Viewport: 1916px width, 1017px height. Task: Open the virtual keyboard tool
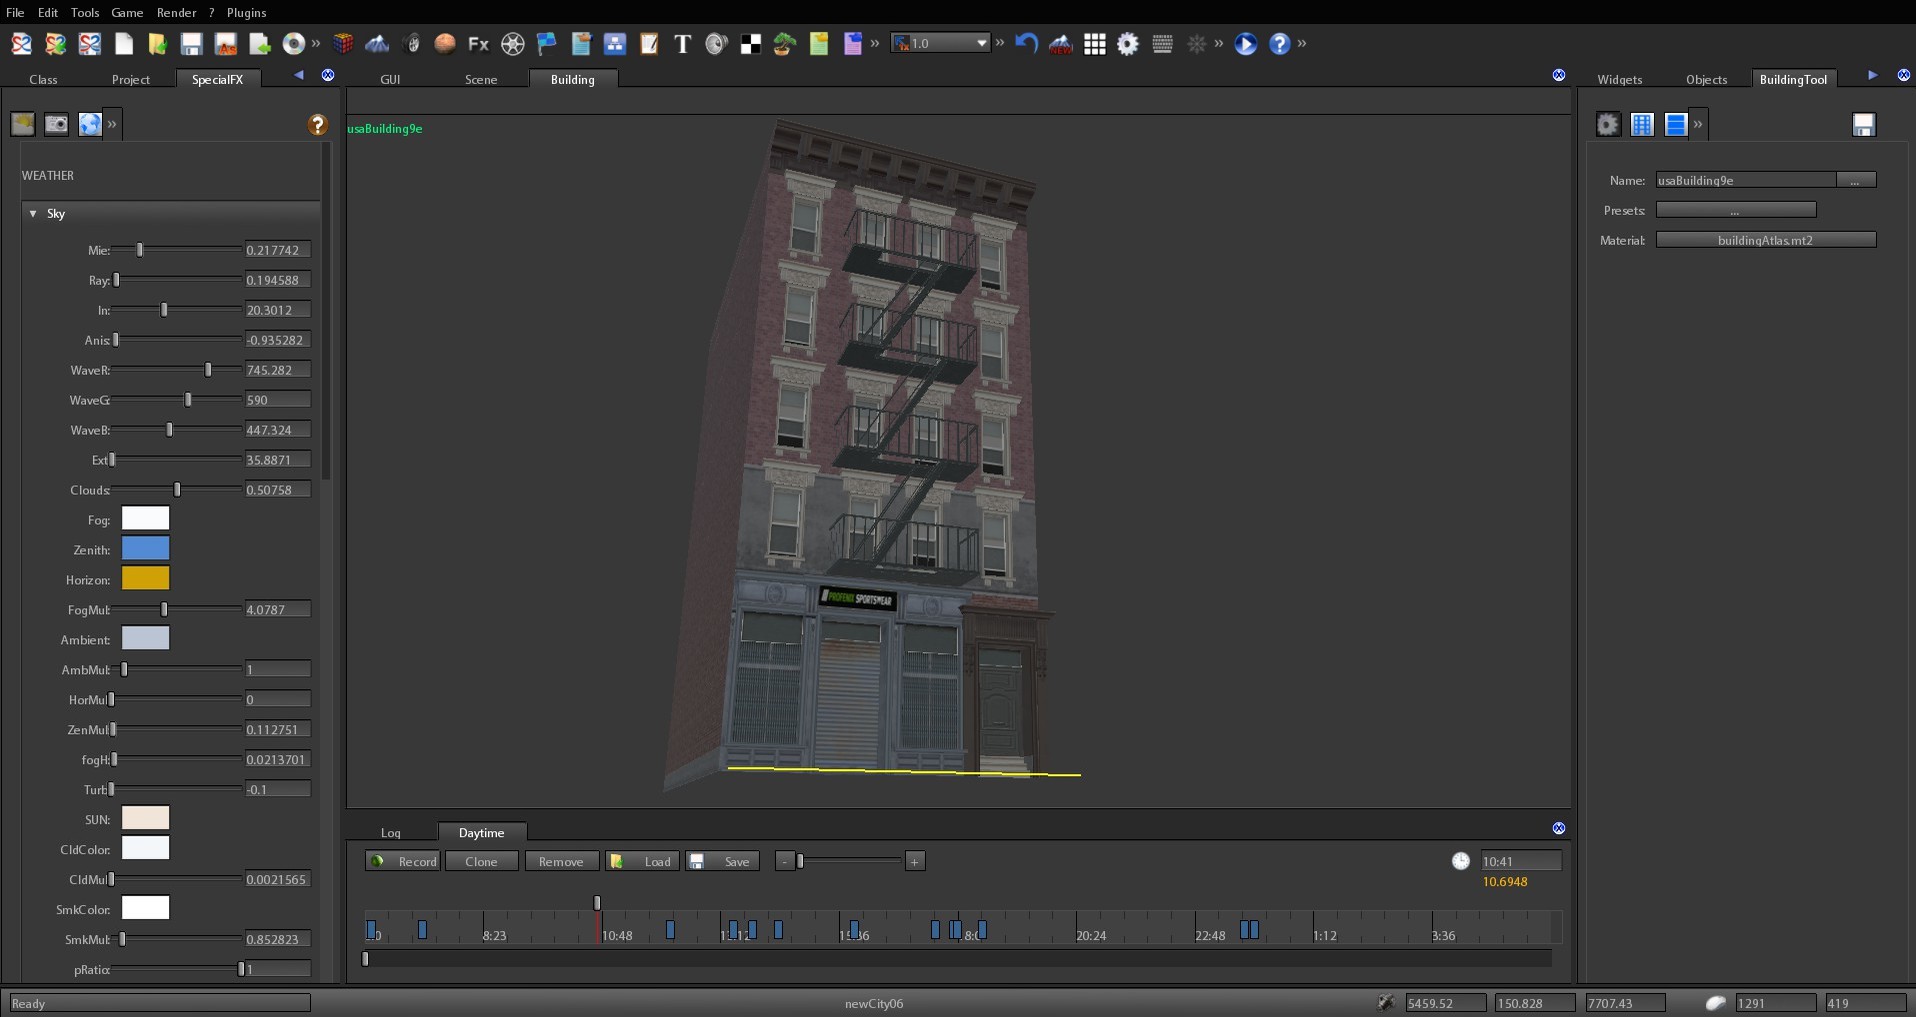(x=1162, y=44)
